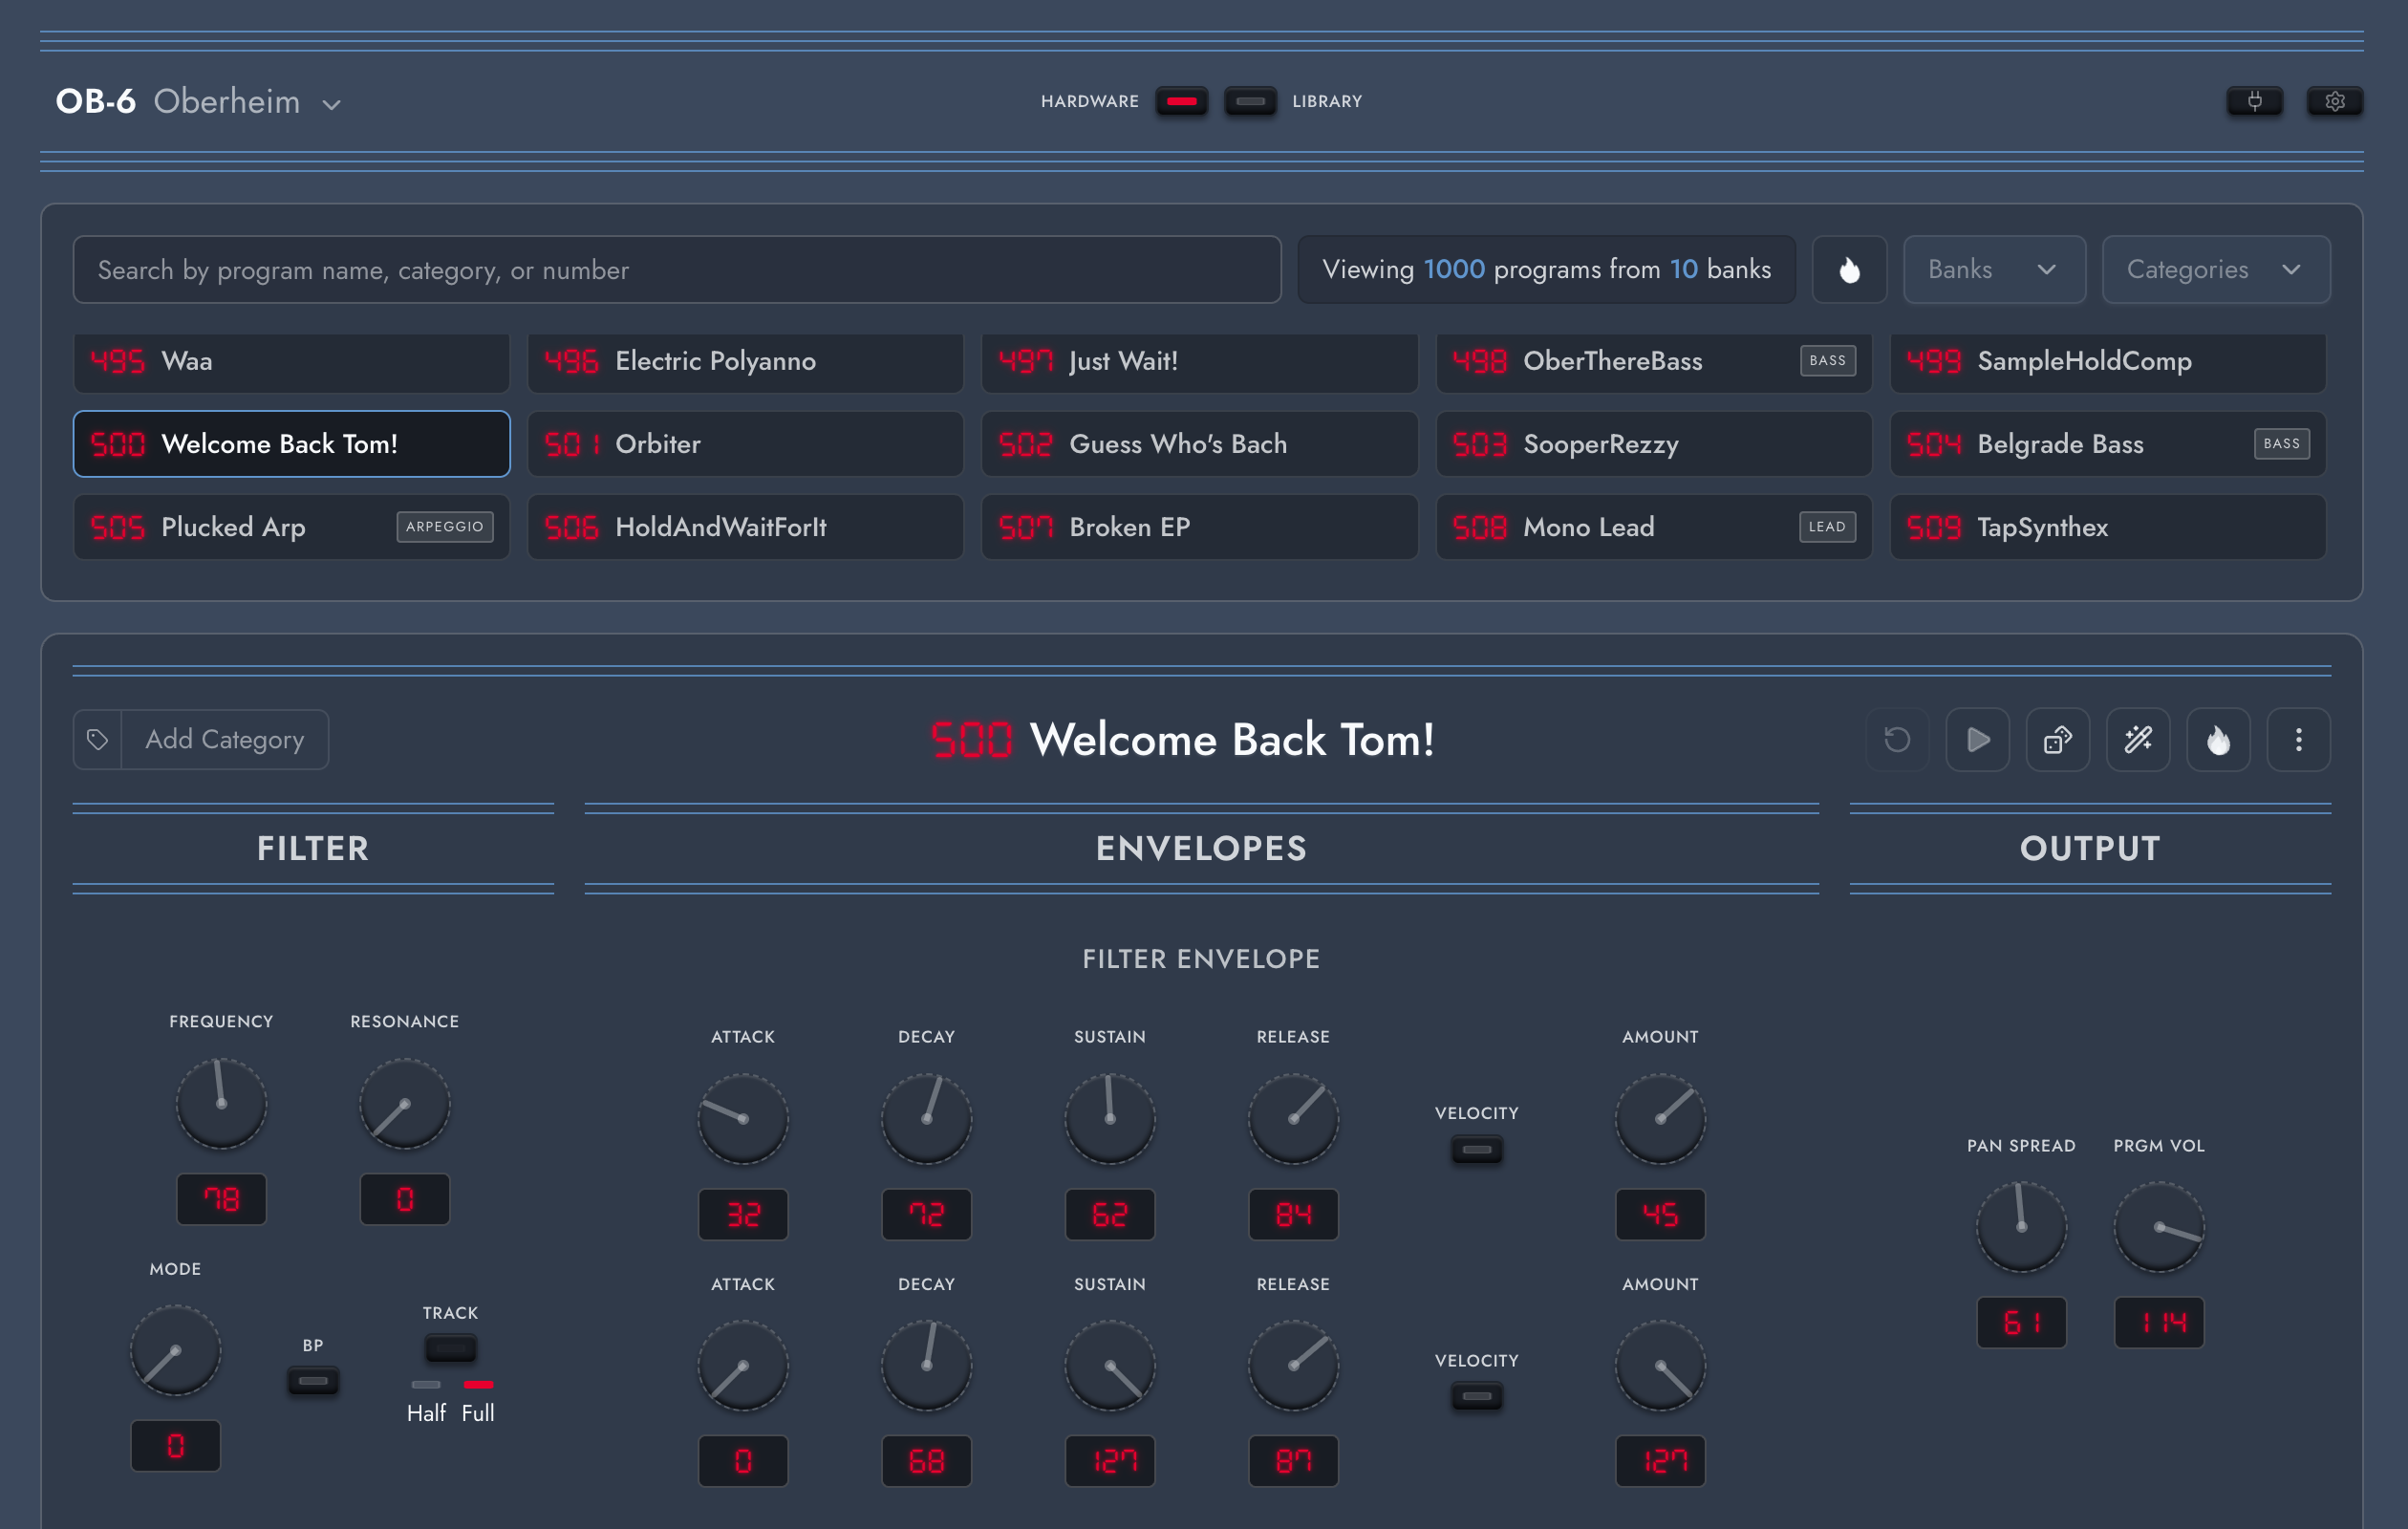Click the lower envelope Release knob

coord(1293,1365)
